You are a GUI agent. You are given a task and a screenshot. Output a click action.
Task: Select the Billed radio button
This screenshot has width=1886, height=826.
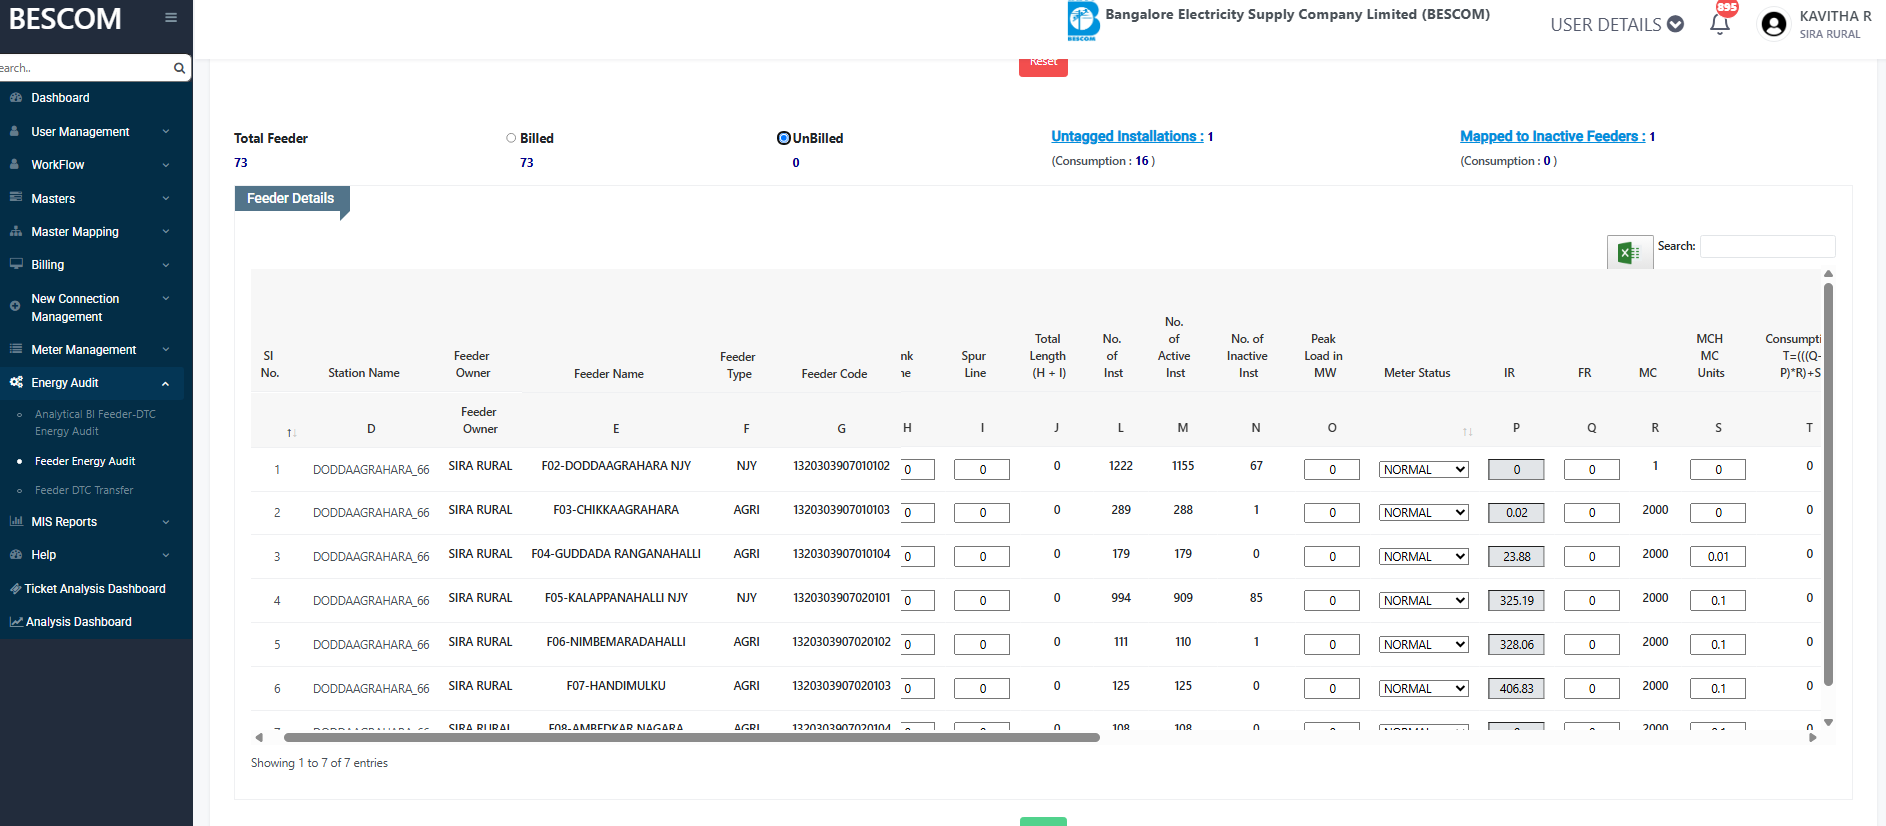511,138
